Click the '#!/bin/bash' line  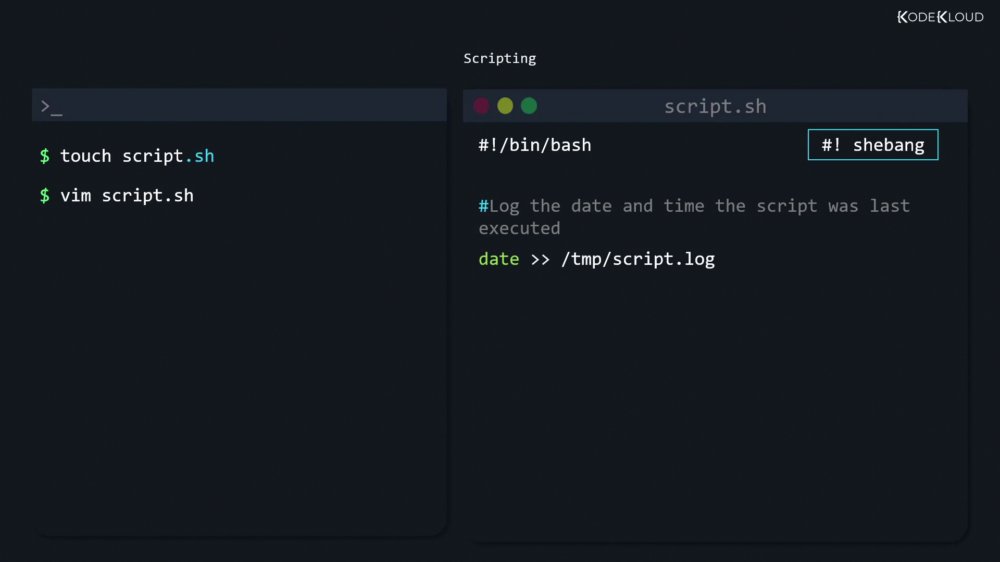(534, 145)
